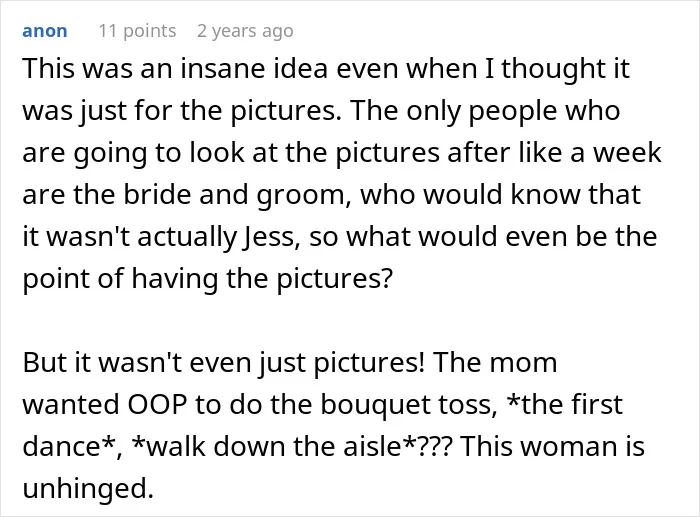Click the phrase "The mom" ending a line
This screenshot has width=700, height=517.
(495, 363)
